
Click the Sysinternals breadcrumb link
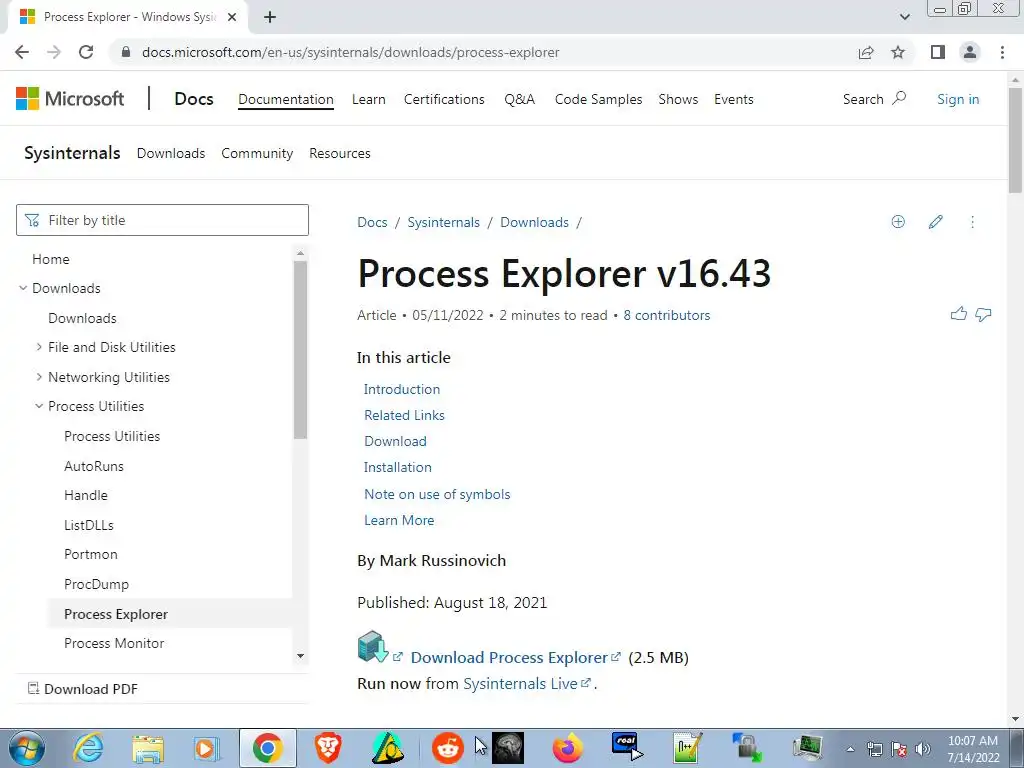point(443,223)
